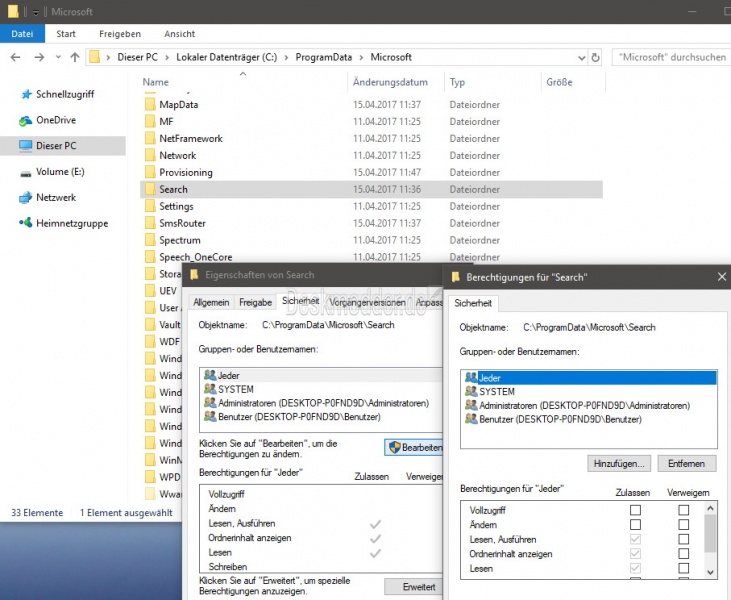Sort by Name column header
Image resolution: width=731 pixels, height=600 pixels.
156,83
